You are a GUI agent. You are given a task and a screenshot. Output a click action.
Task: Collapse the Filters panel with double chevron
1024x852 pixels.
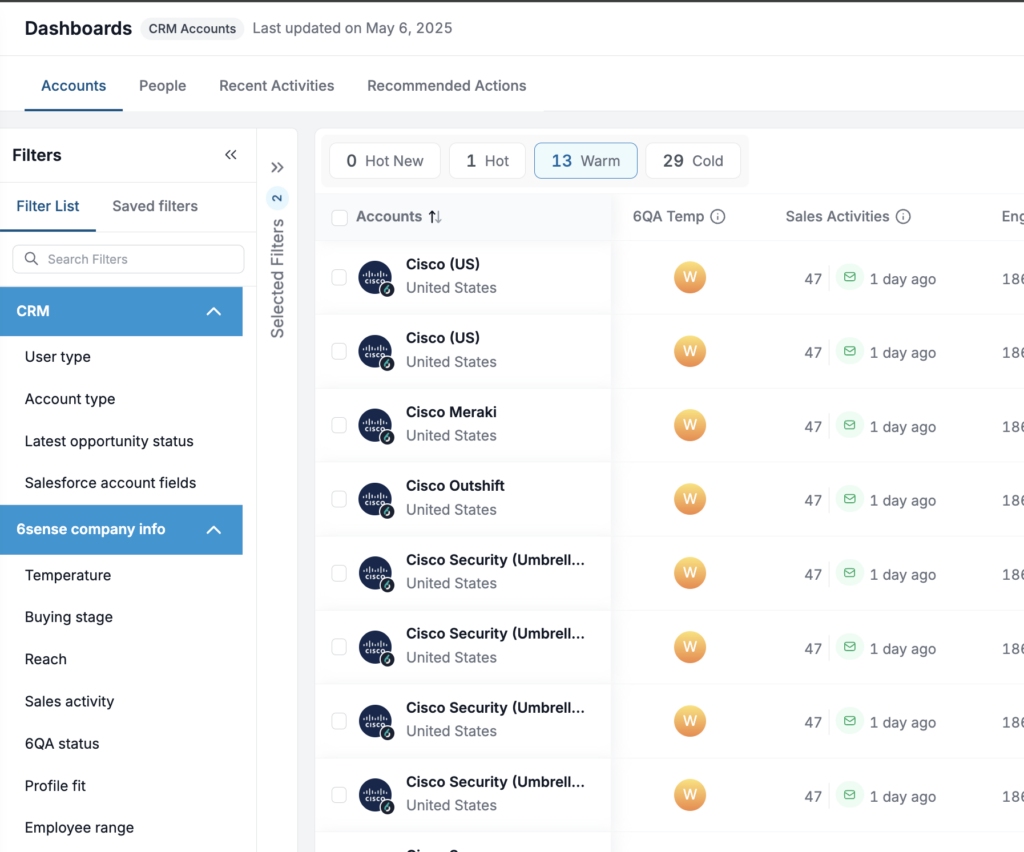231,155
